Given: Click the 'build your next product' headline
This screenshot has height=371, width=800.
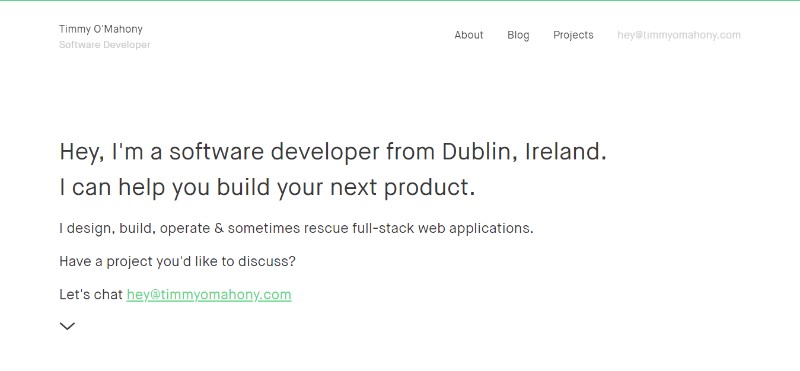Looking at the screenshot, I should (x=267, y=187).
